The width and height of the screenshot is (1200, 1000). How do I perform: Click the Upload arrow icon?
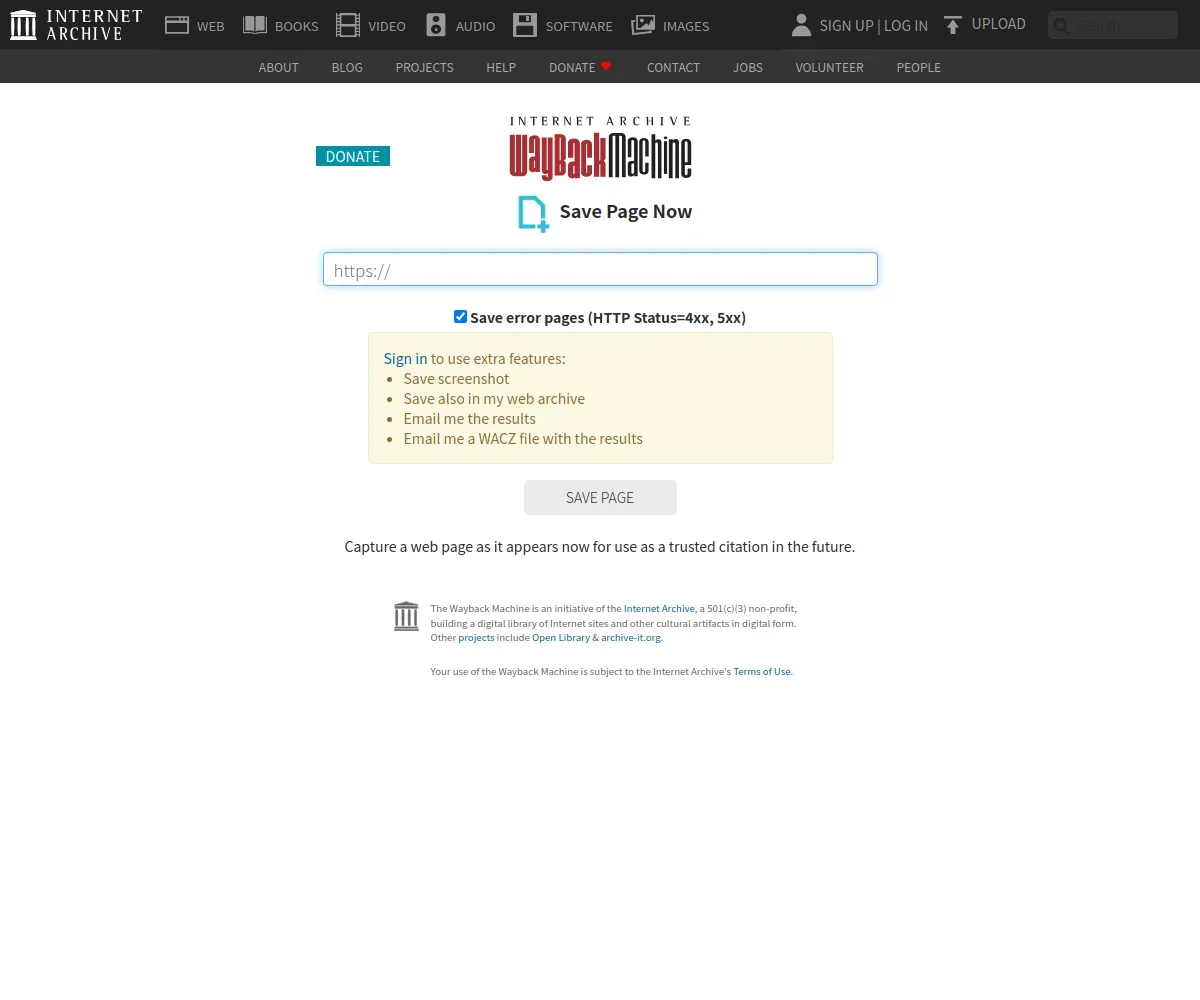coord(953,25)
